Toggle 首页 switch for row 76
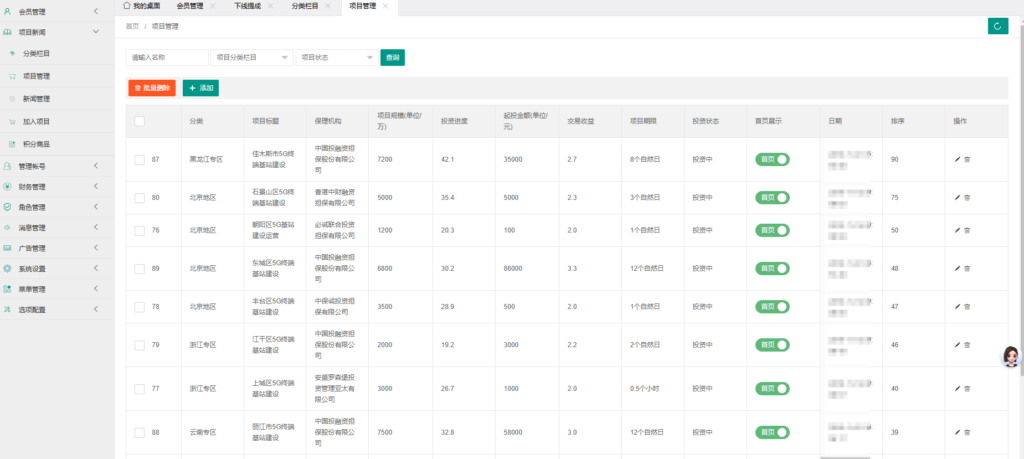This screenshot has width=1024, height=459. tap(772, 230)
